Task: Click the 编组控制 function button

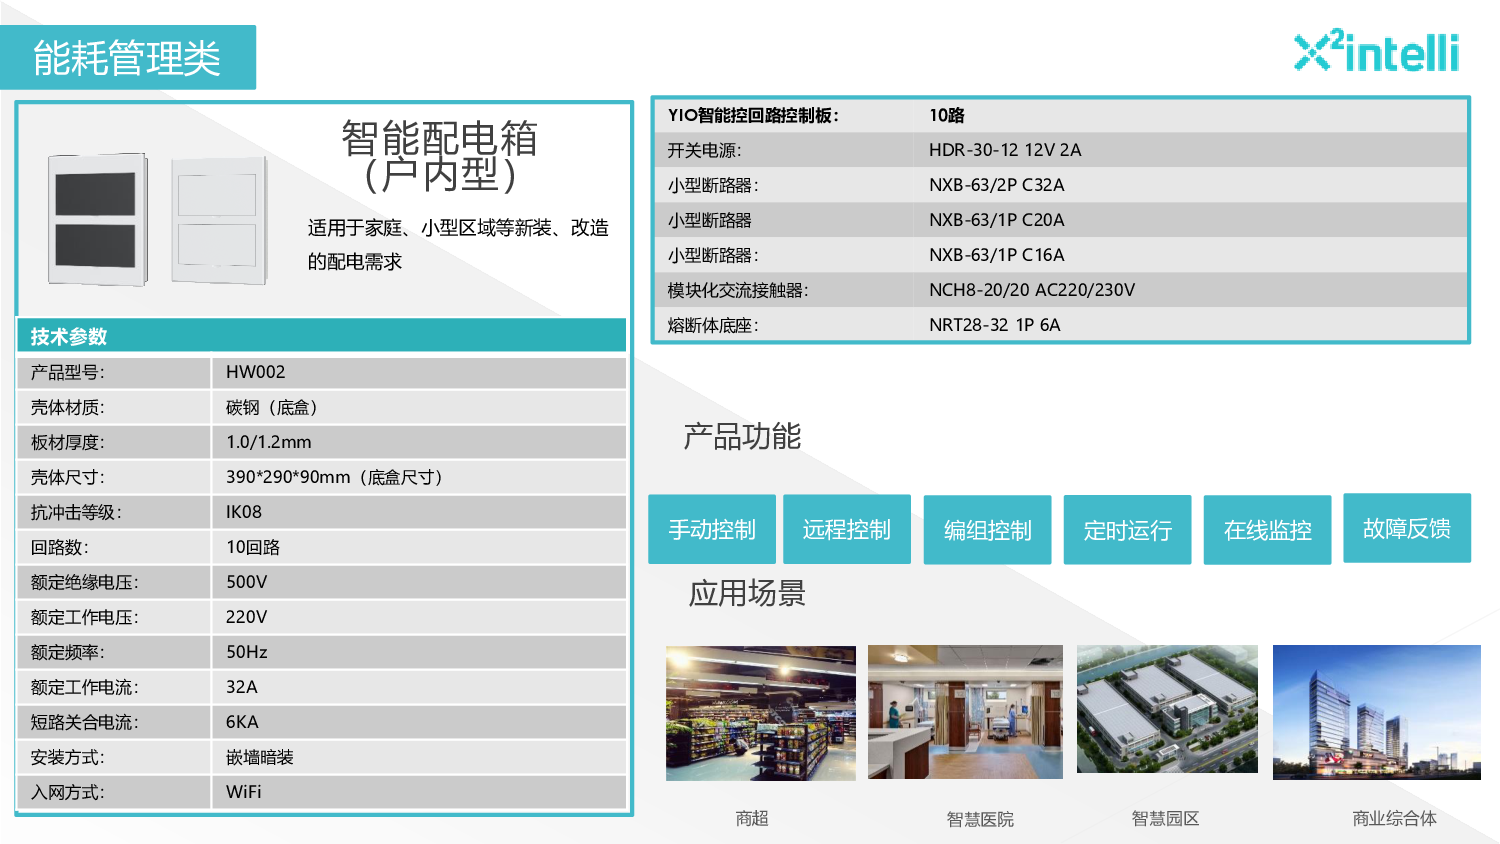Action: [988, 530]
